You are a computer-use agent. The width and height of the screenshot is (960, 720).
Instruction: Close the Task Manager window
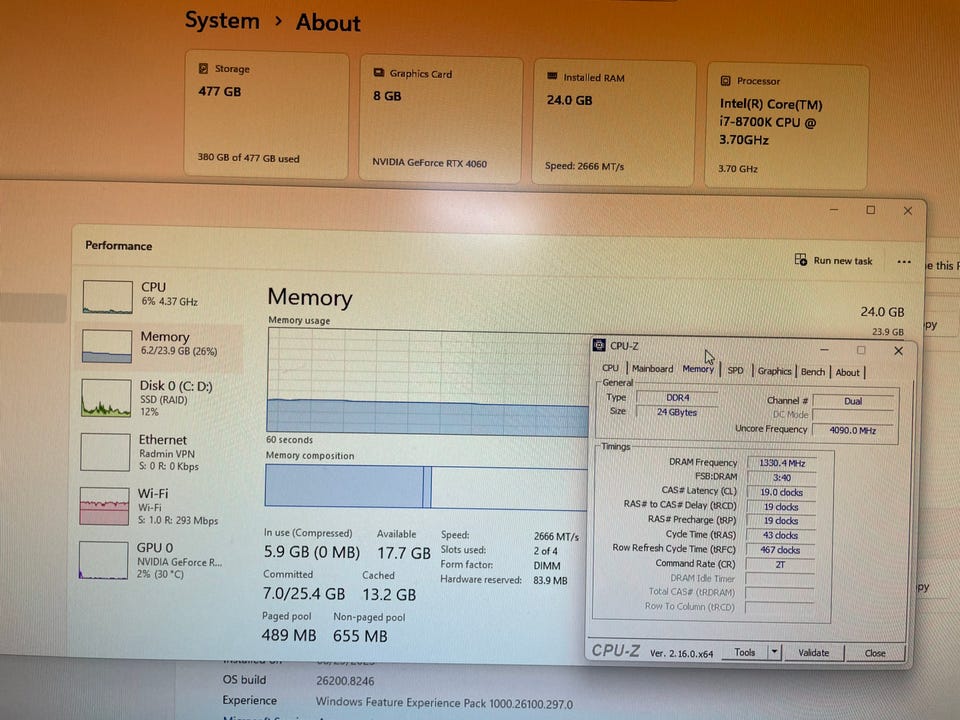point(908,211)
